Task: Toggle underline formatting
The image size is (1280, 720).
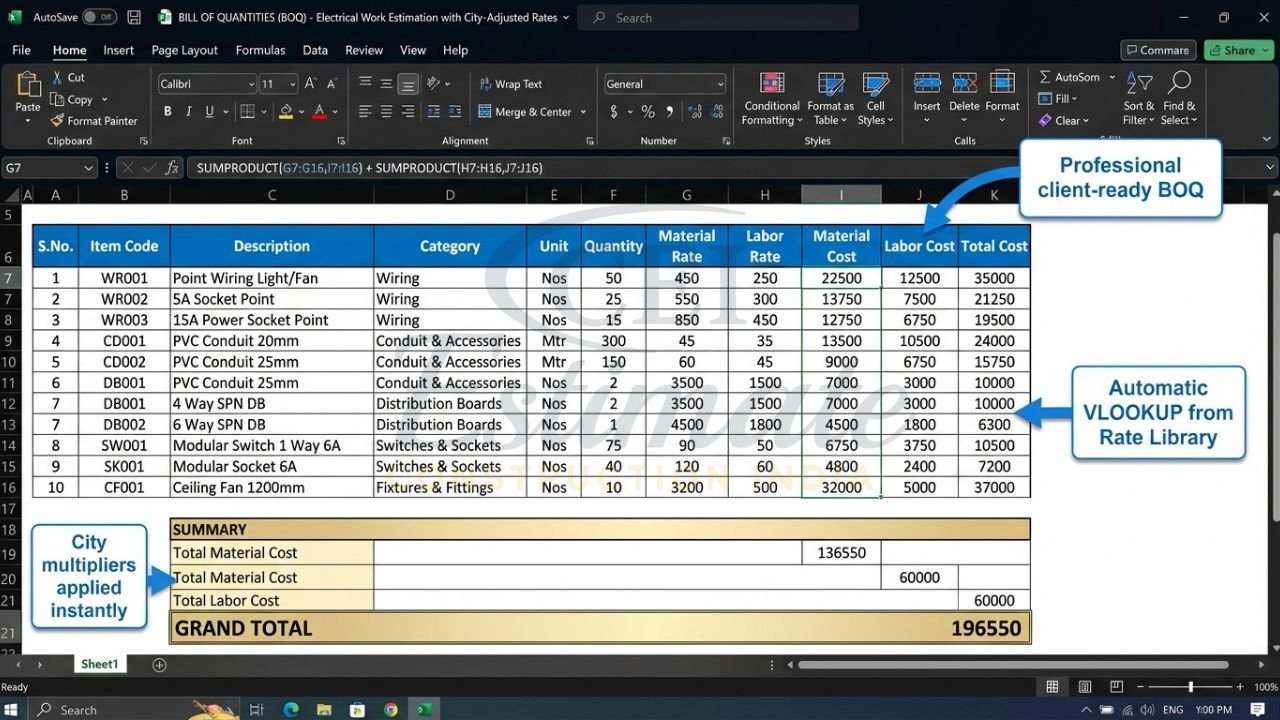Action: click(x=210, y=112)
